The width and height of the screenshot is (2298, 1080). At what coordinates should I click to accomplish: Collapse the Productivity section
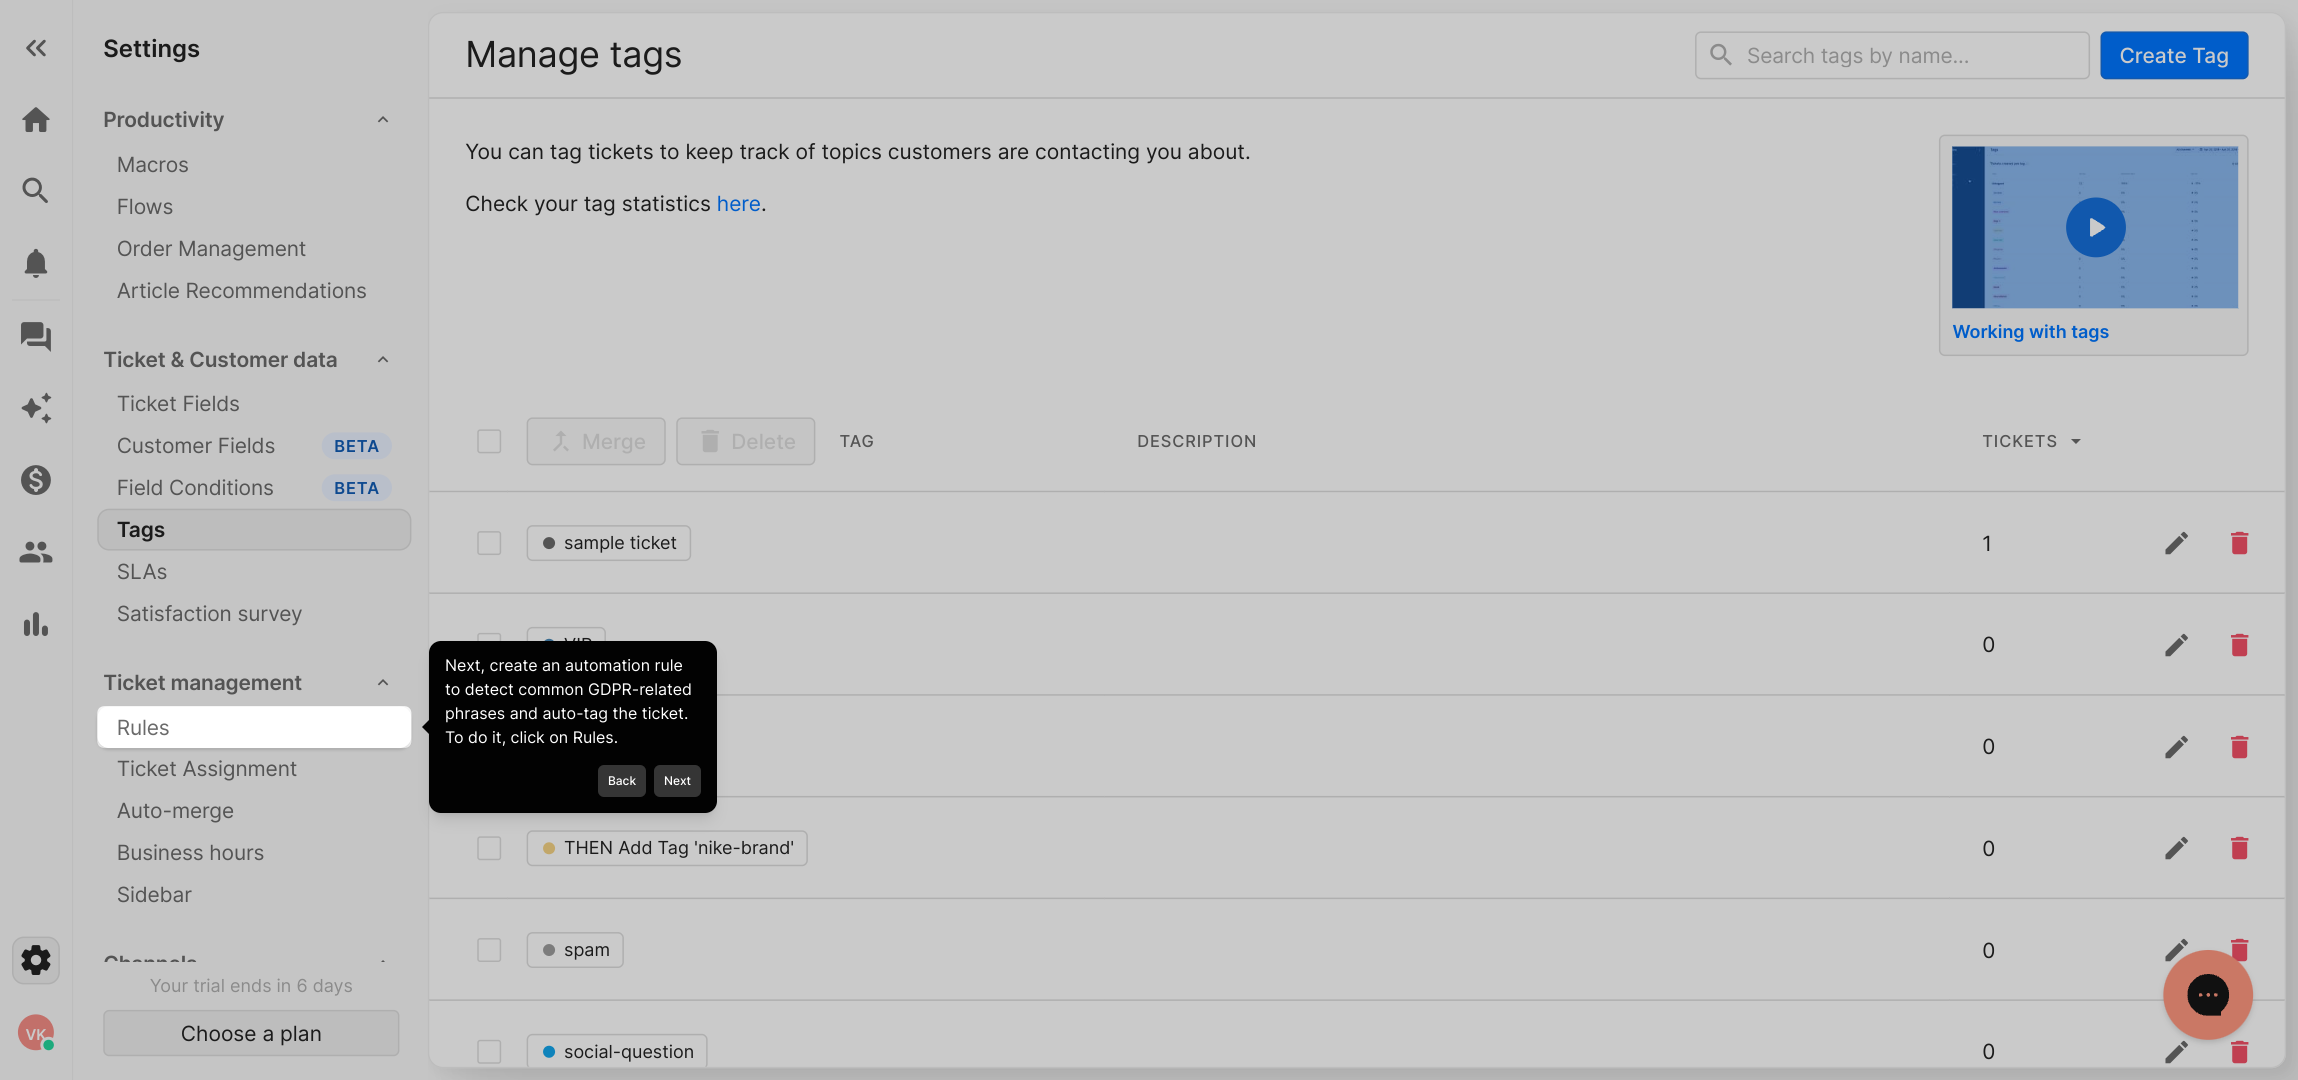pos(383,120)
